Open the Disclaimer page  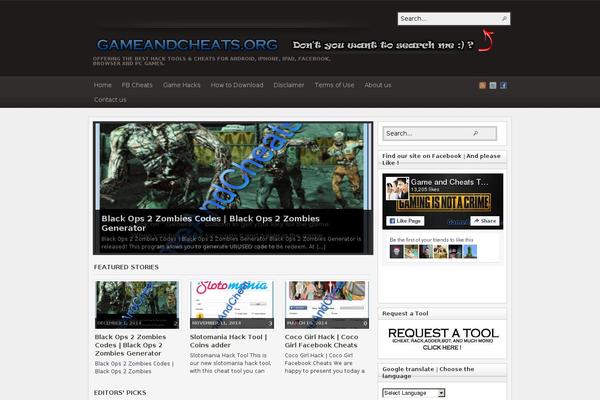point(289,85)
